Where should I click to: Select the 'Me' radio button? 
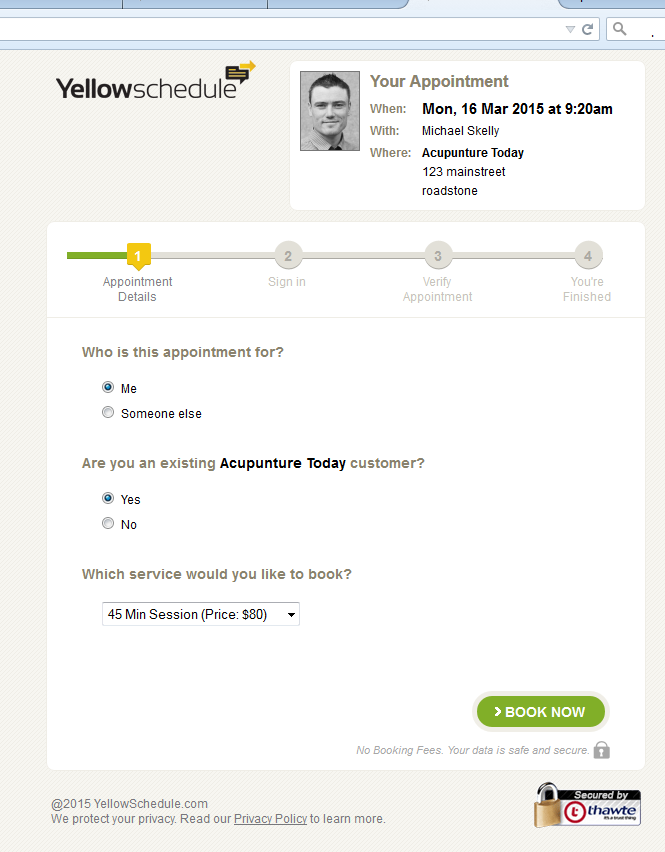[108, 388]
